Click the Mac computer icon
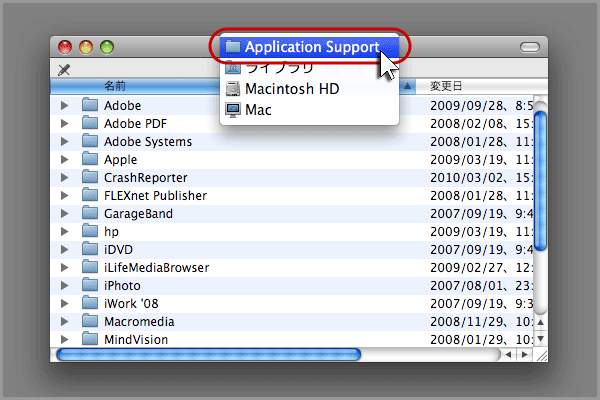600x400 pixels. point(233,110)
